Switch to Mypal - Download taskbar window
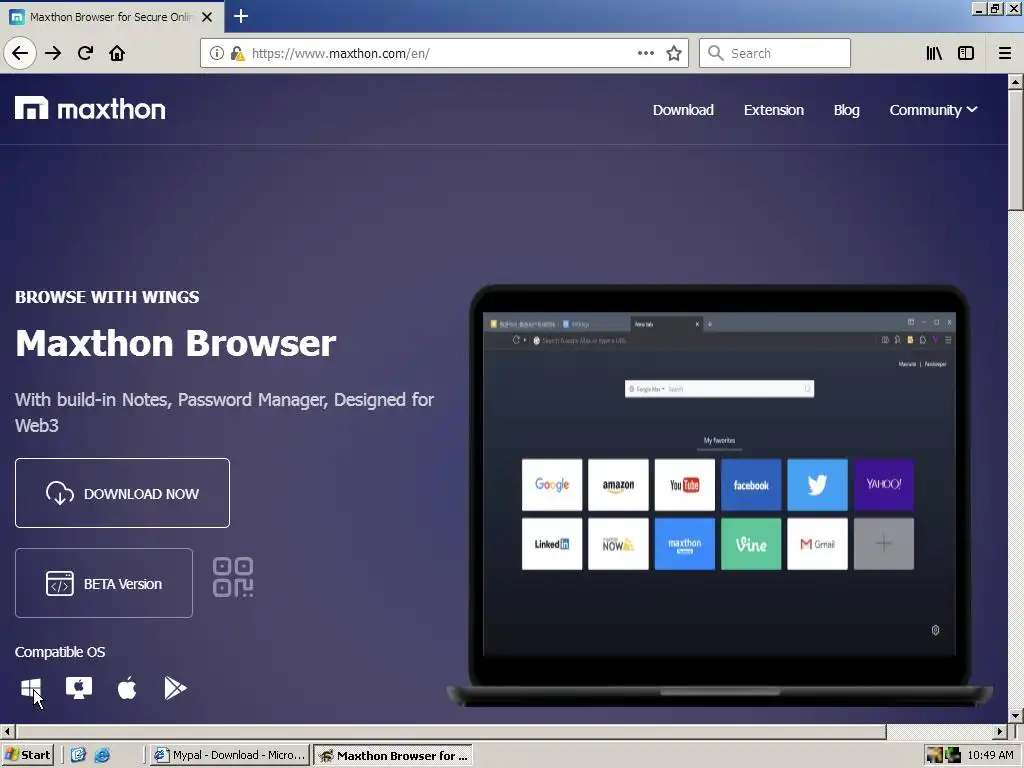 pos(229,755)
